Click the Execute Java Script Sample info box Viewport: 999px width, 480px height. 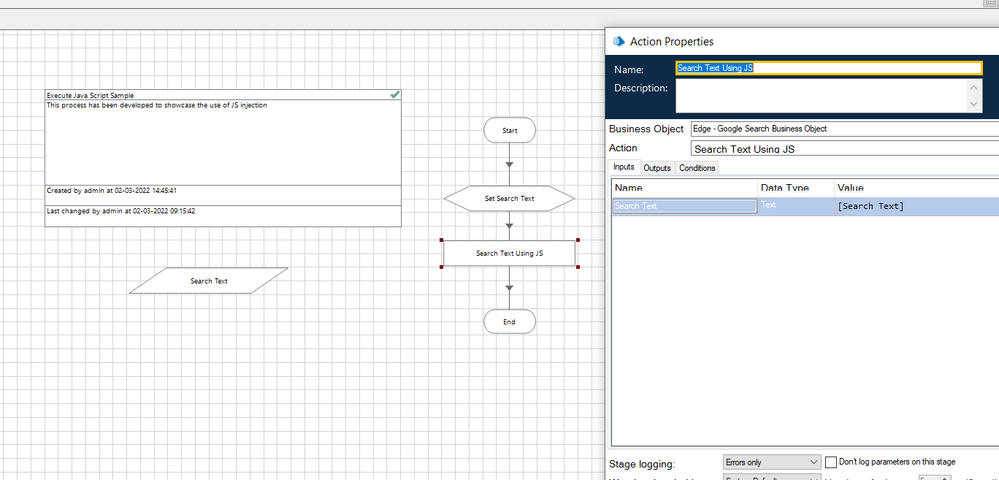point(222,140)
